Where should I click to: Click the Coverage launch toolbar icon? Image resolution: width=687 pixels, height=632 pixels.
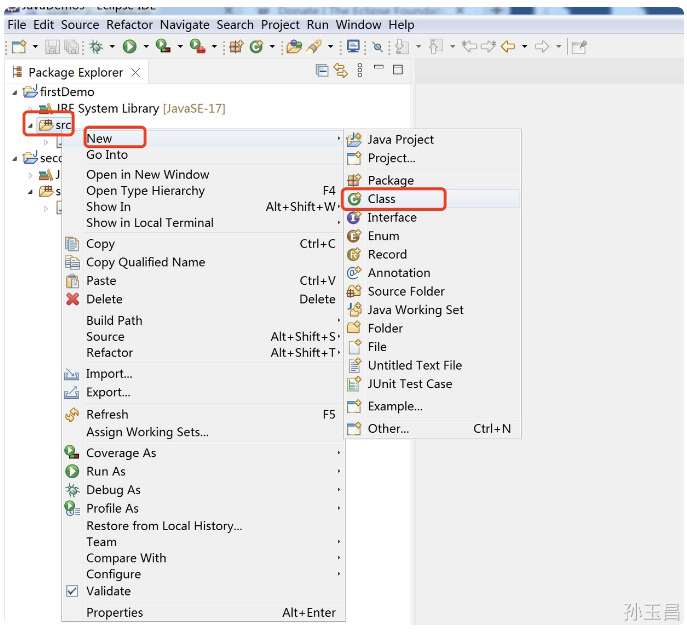tap(163, 46)
